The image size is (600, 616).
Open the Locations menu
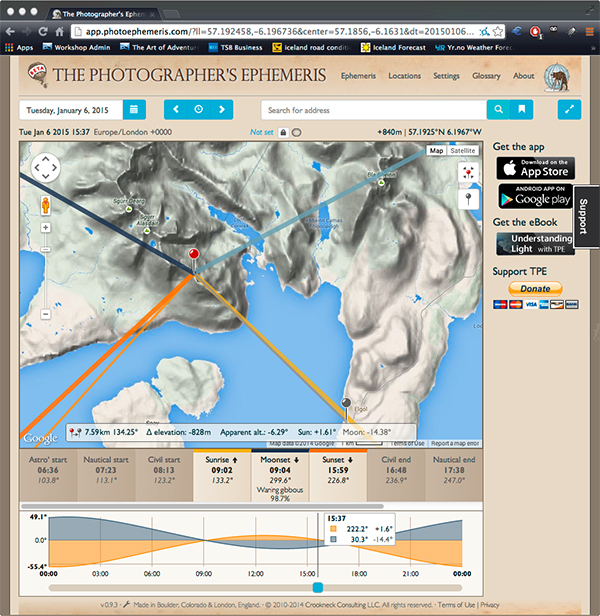click(x=404, y=76)
